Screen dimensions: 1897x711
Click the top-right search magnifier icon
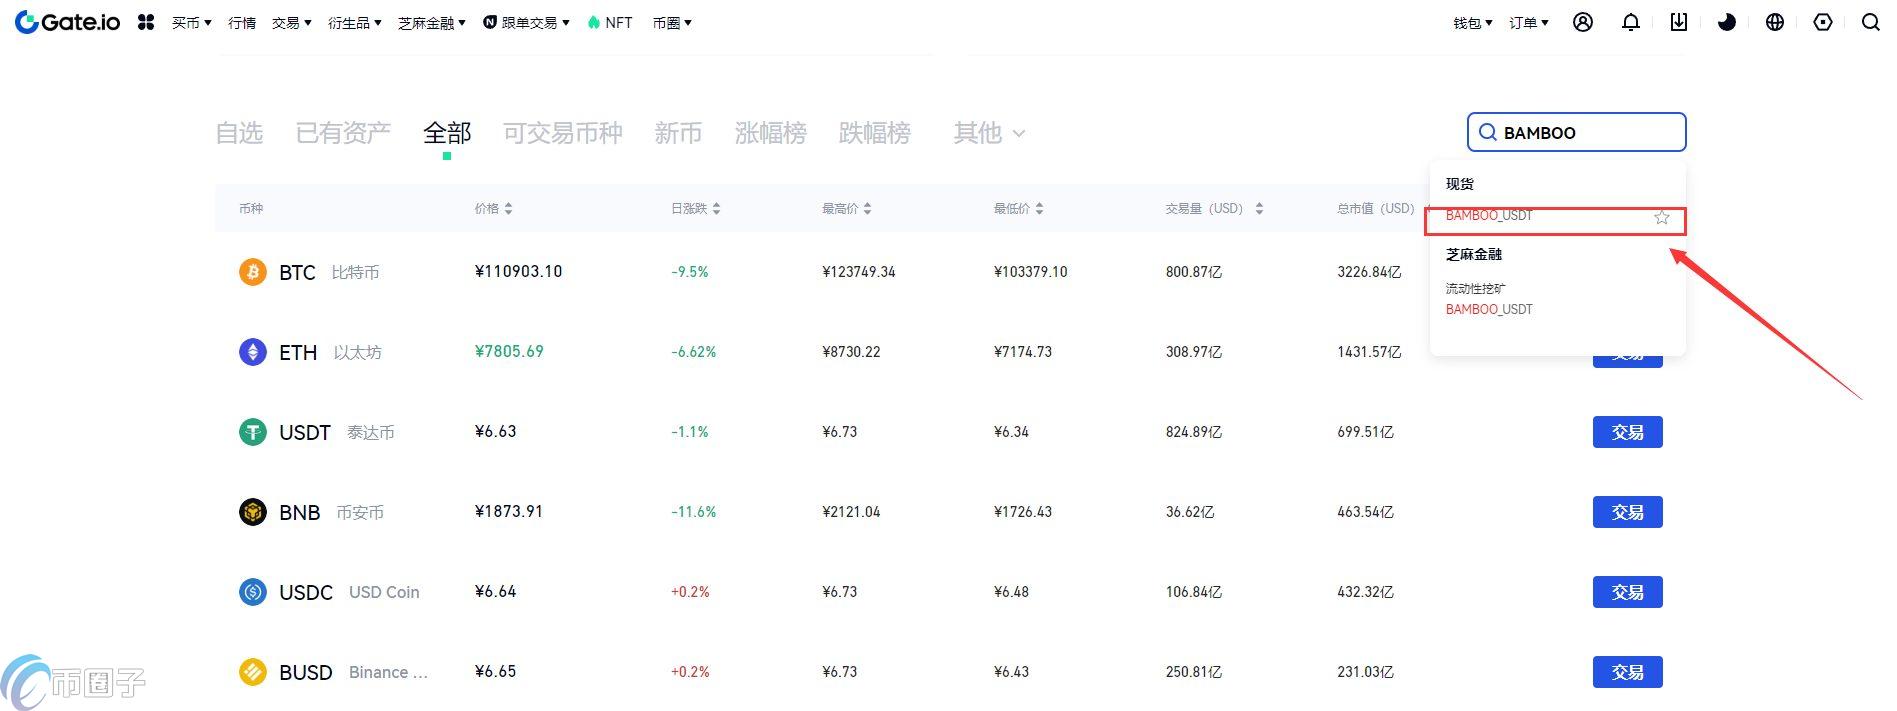click(1869, 22)
